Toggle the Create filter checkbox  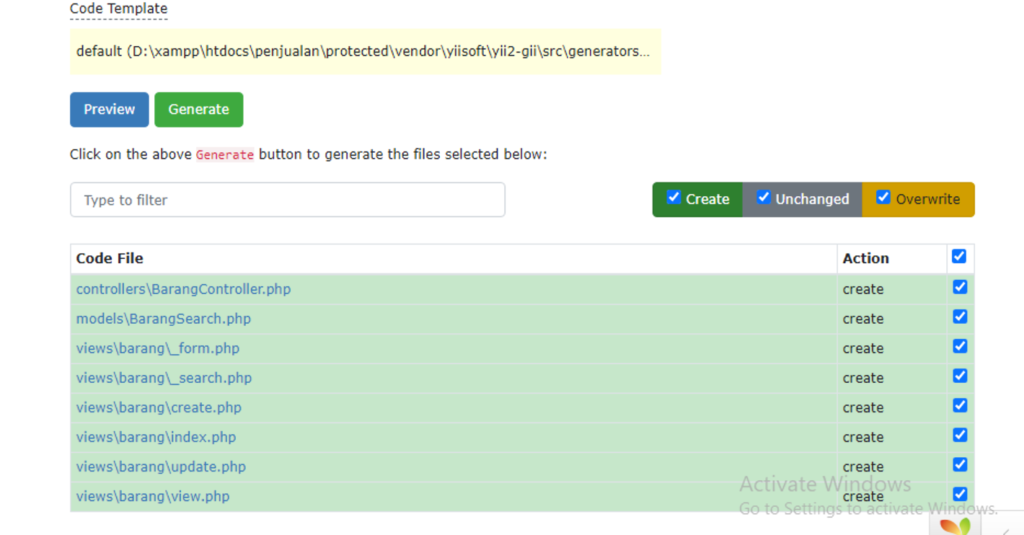674,197
